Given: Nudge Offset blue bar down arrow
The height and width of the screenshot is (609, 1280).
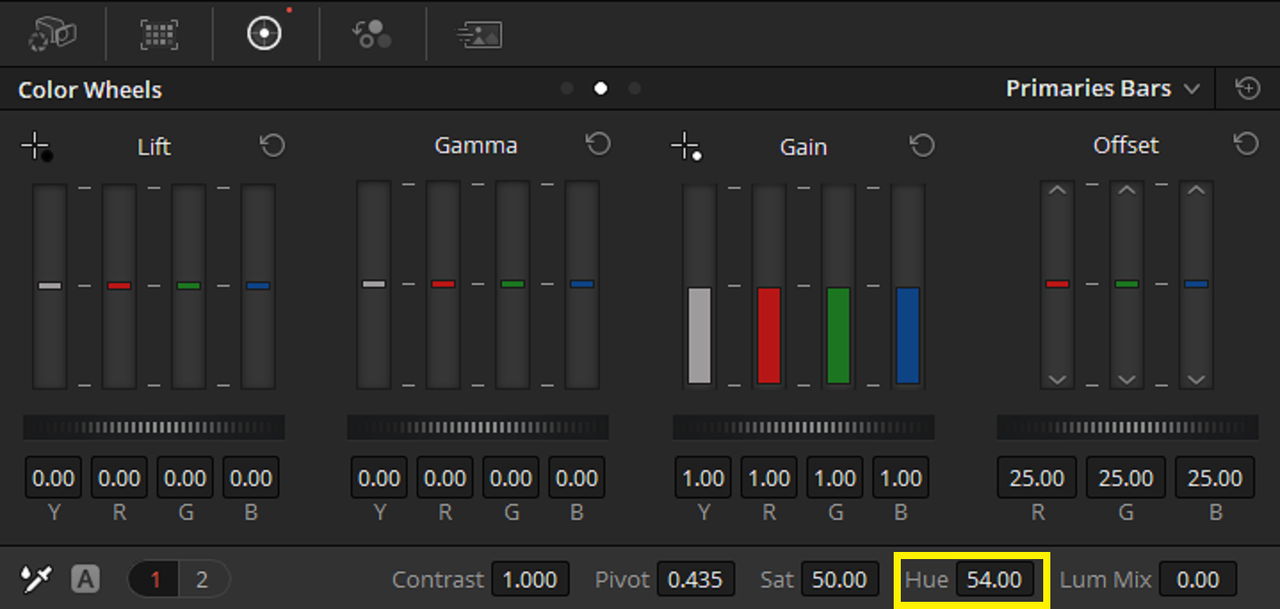Looking at the screenshot, I should [1196, 379].
